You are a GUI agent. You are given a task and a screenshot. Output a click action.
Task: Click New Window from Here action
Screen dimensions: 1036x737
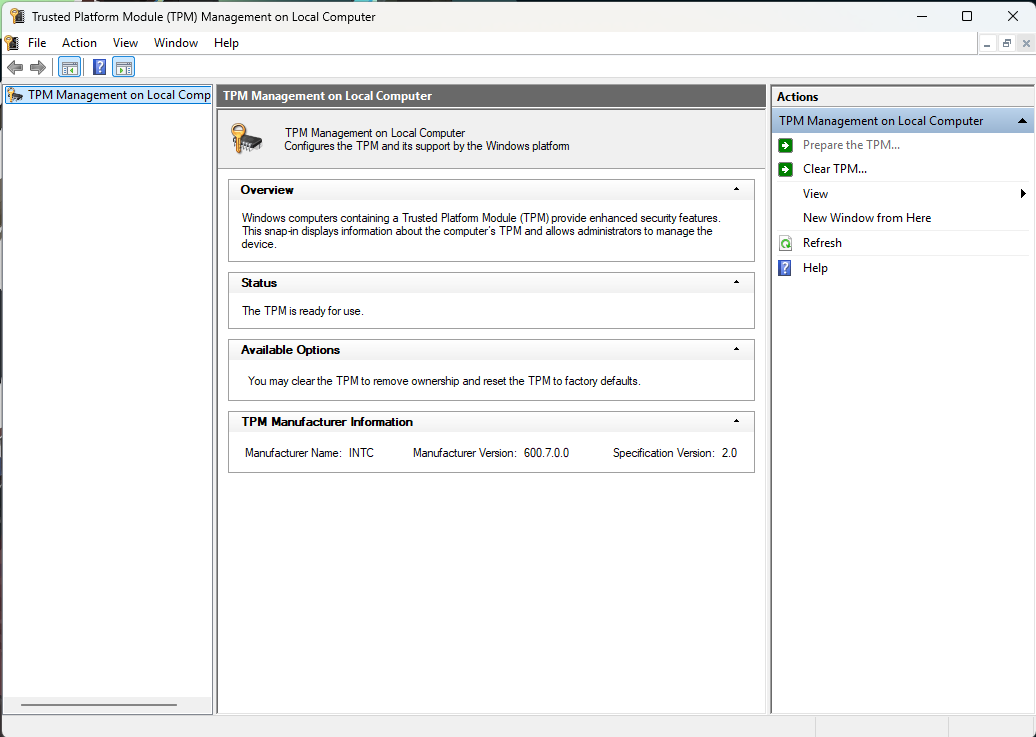[867, 218]
